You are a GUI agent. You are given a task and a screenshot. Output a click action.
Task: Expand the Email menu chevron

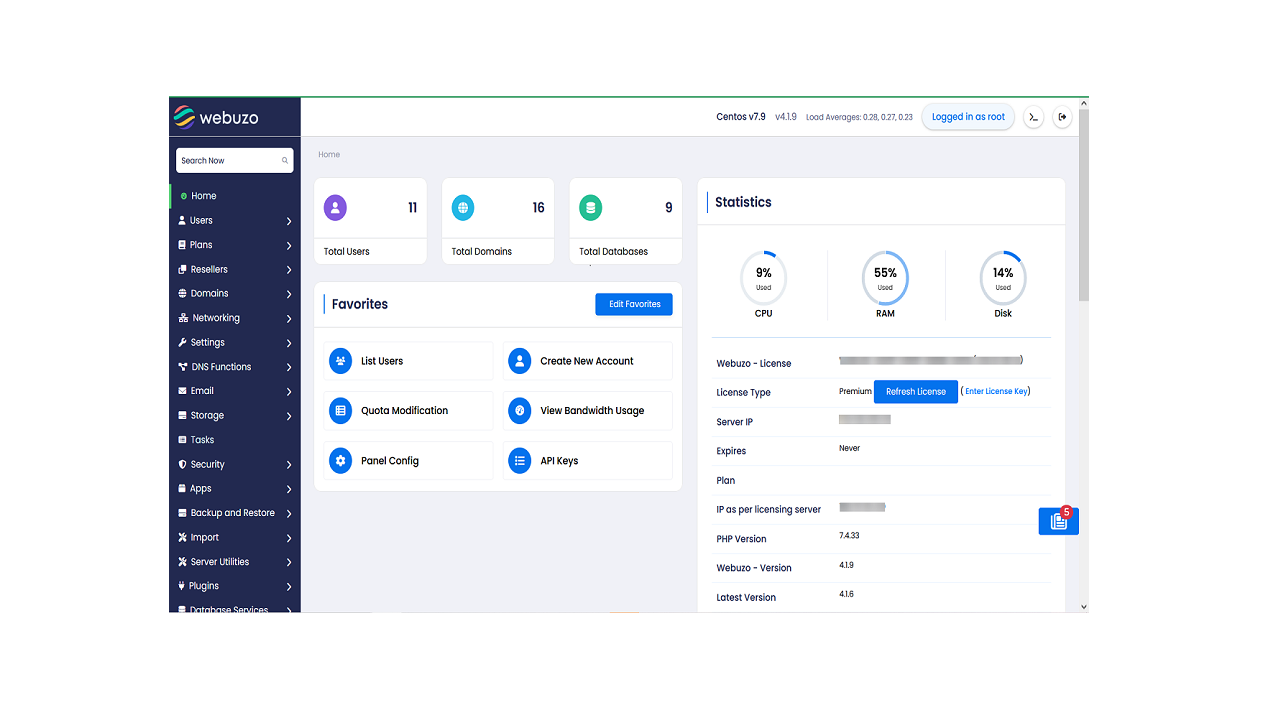pos(289,392)
